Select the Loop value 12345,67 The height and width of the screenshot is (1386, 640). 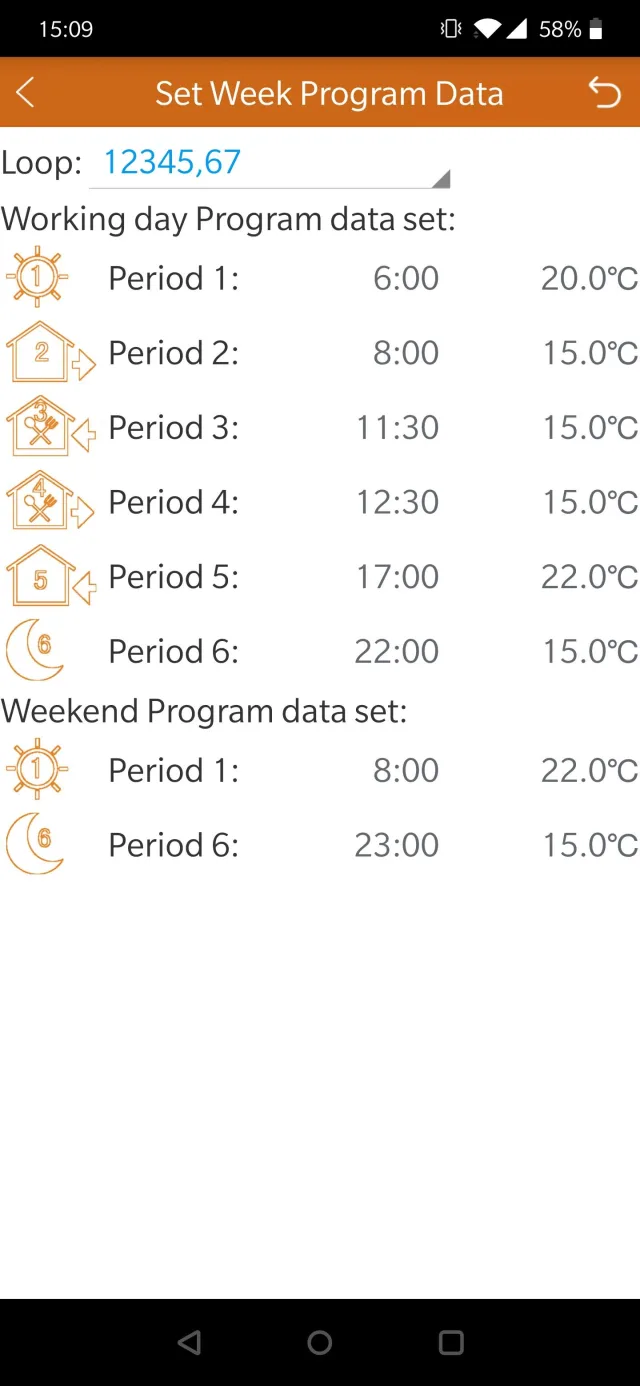(172, 162)
